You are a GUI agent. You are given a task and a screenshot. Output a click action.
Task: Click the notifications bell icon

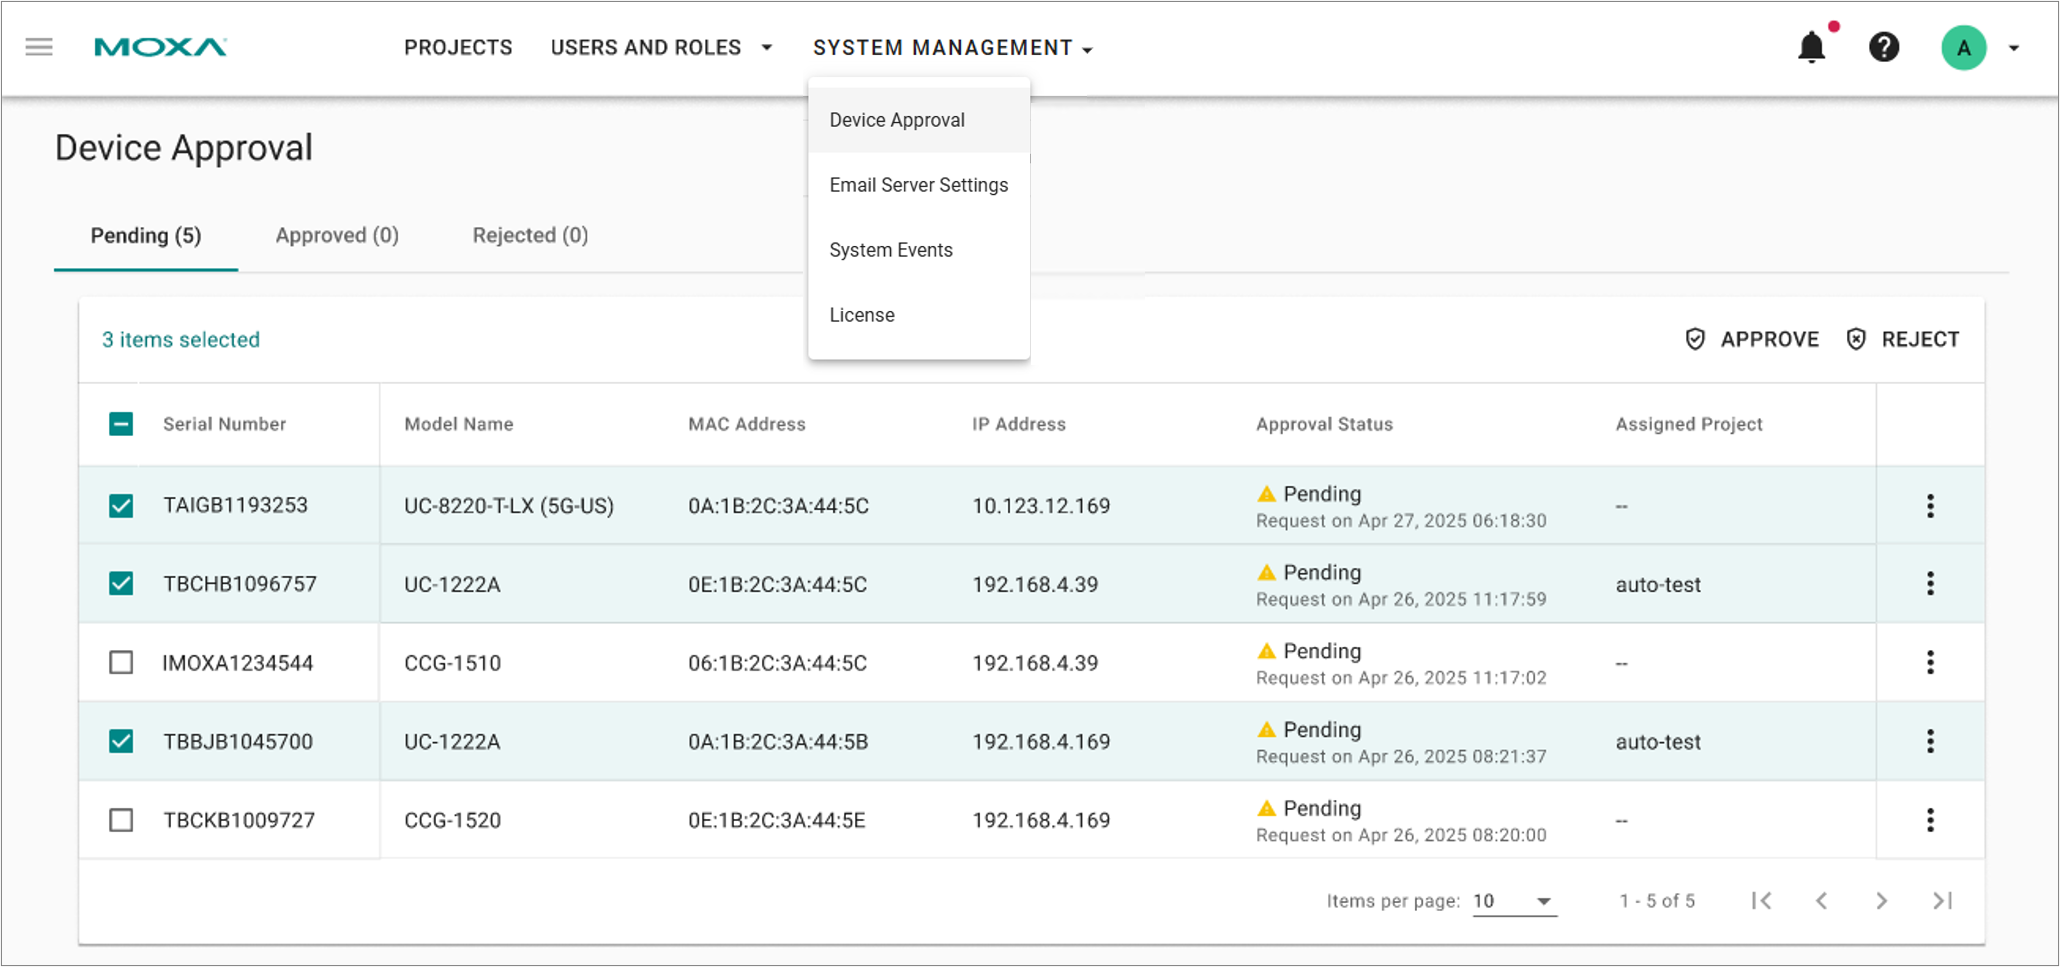(1811, 48)
